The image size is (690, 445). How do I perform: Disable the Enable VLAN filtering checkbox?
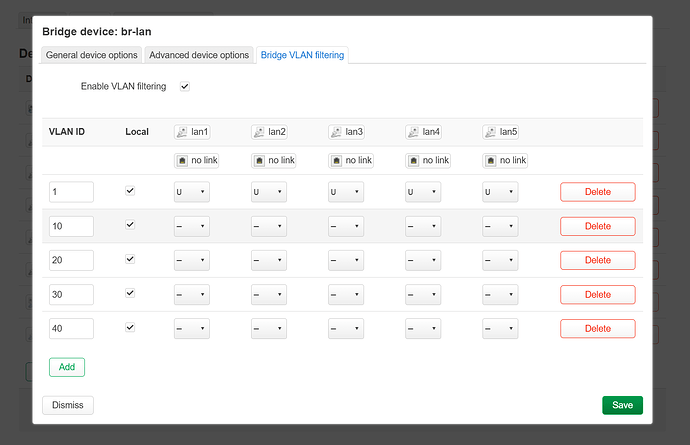click(x=184, y=87)
